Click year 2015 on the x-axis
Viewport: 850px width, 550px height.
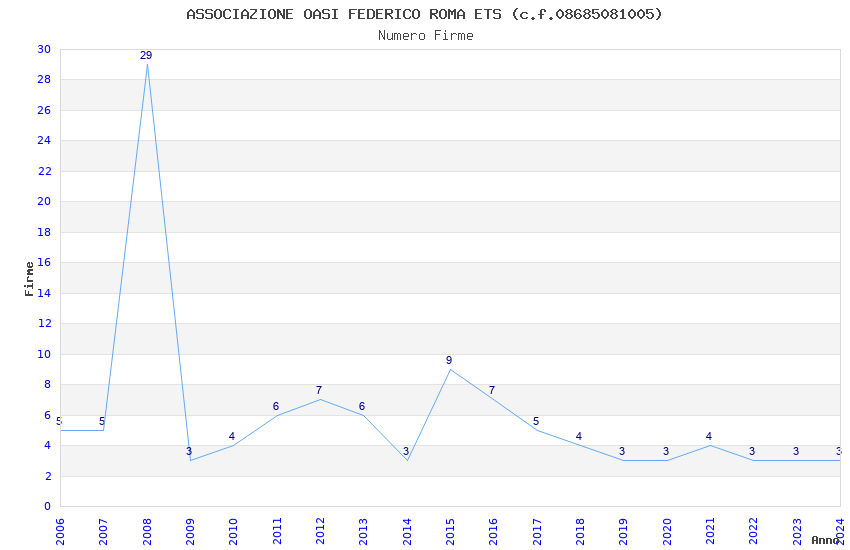coord(450,532)
